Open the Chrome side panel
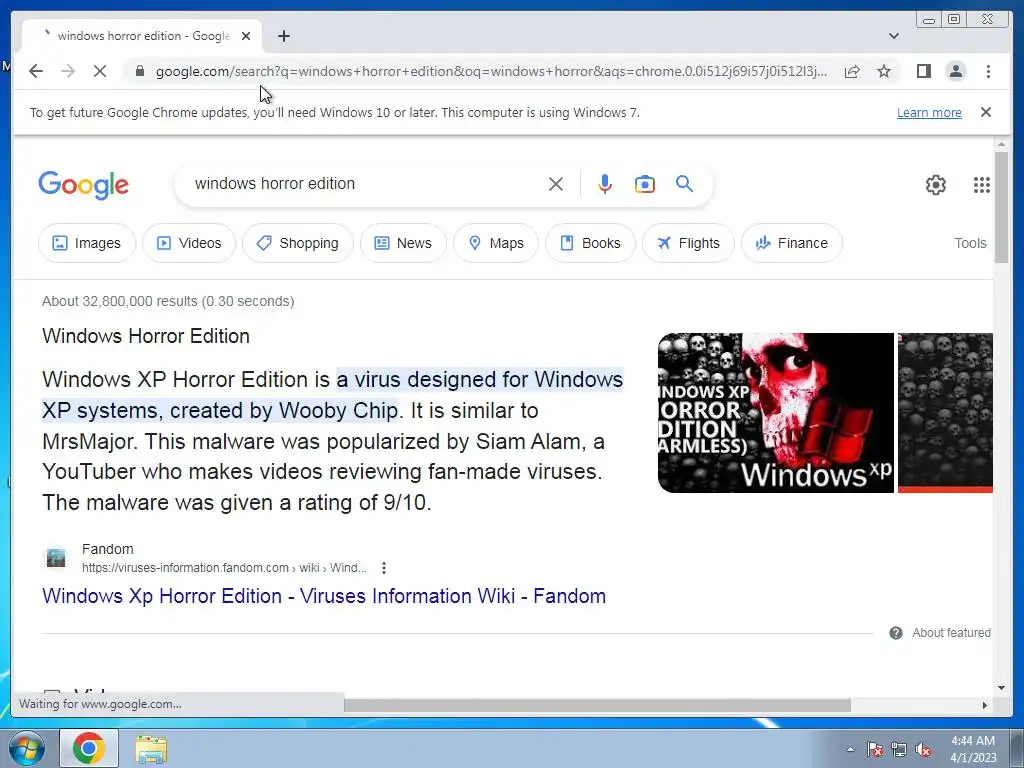 pos(923,71)
